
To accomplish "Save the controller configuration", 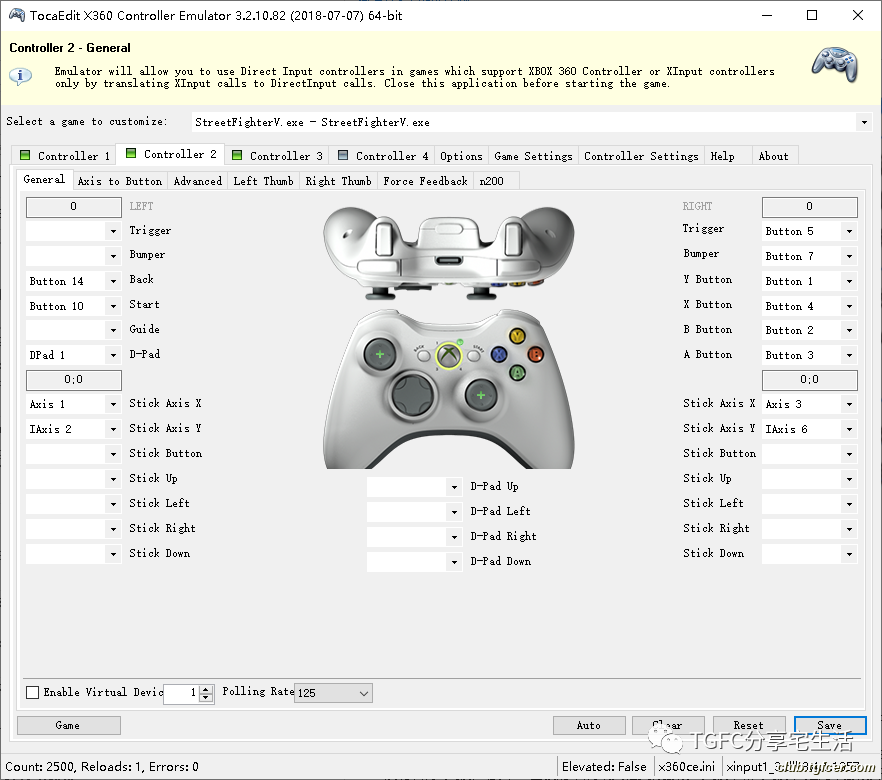I will point(830,725).
